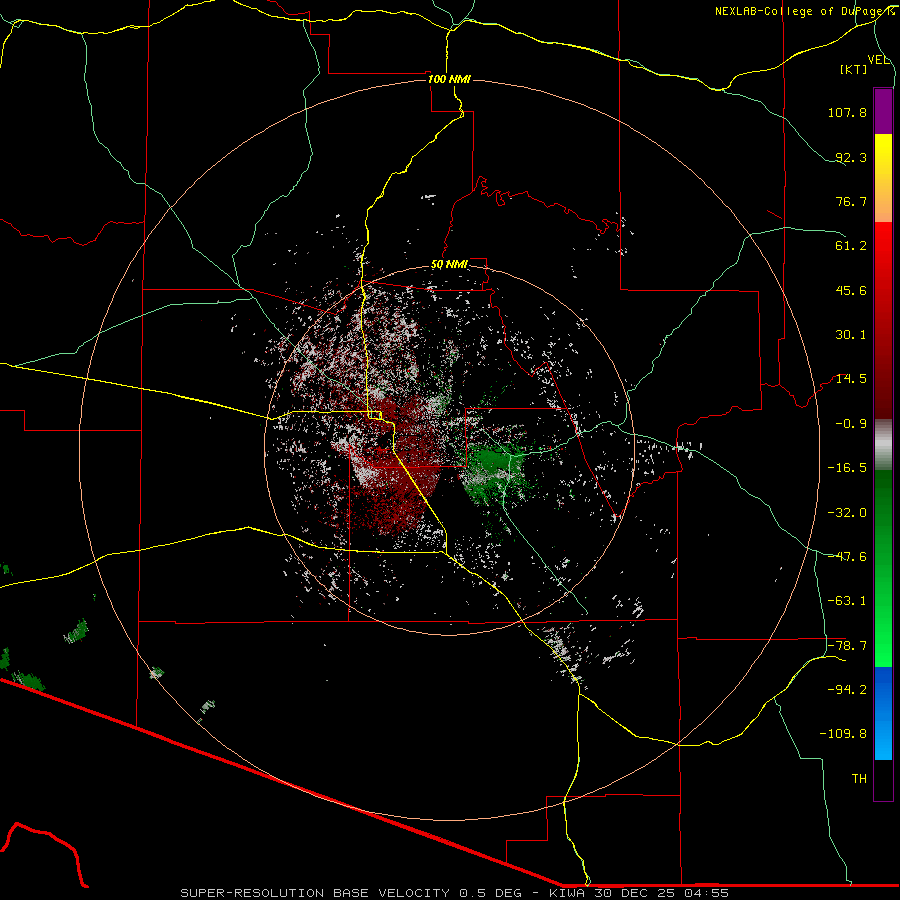Click the Super-Resolution Base Velocity caption

click(454, 893)
